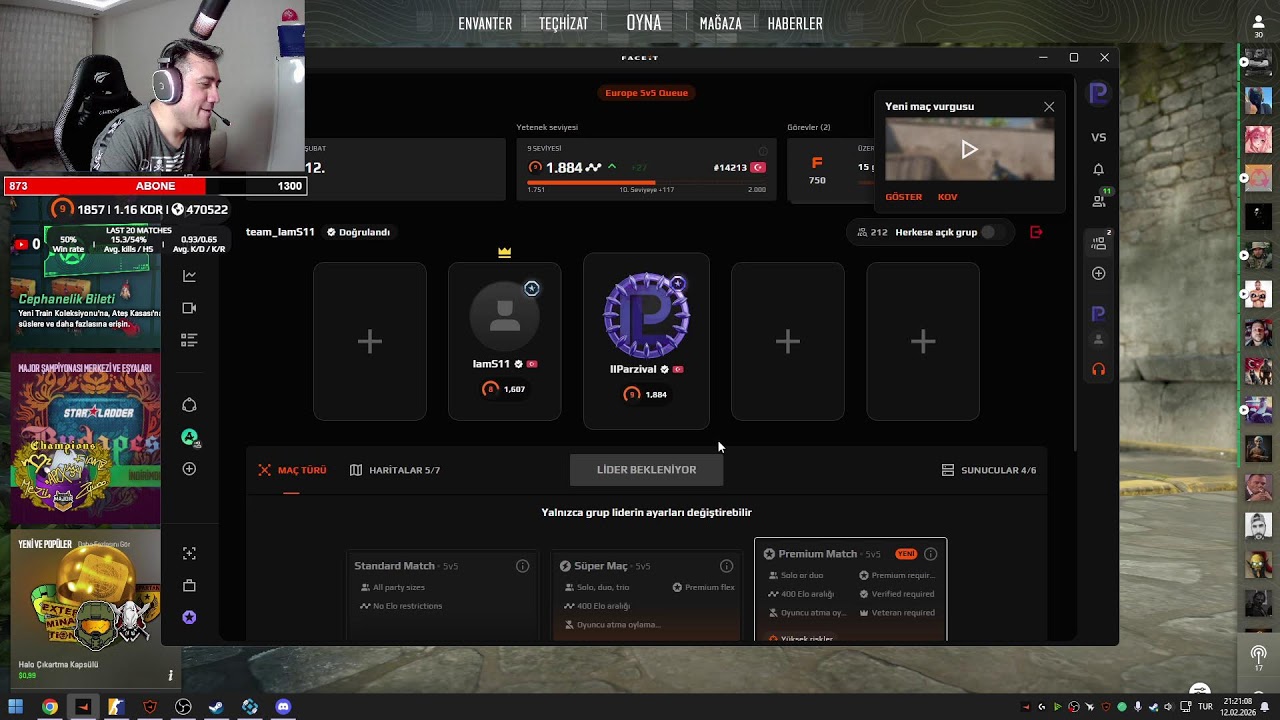Click the team_IamS11 party name
The height and width of the screenshot is (720, 1280).
(x=280, y=232)
